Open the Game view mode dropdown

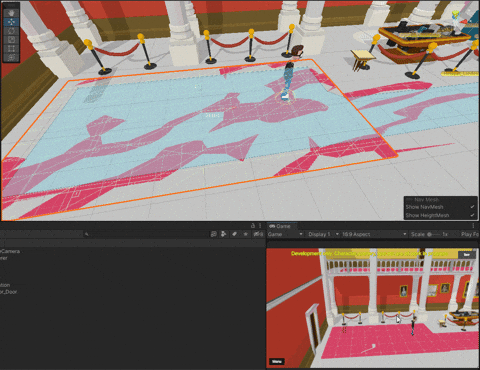[x=285, y=234]
